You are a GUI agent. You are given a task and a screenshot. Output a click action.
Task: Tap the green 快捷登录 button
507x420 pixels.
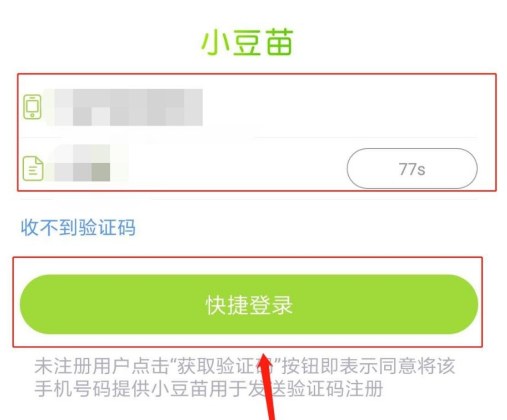point(249,304)
